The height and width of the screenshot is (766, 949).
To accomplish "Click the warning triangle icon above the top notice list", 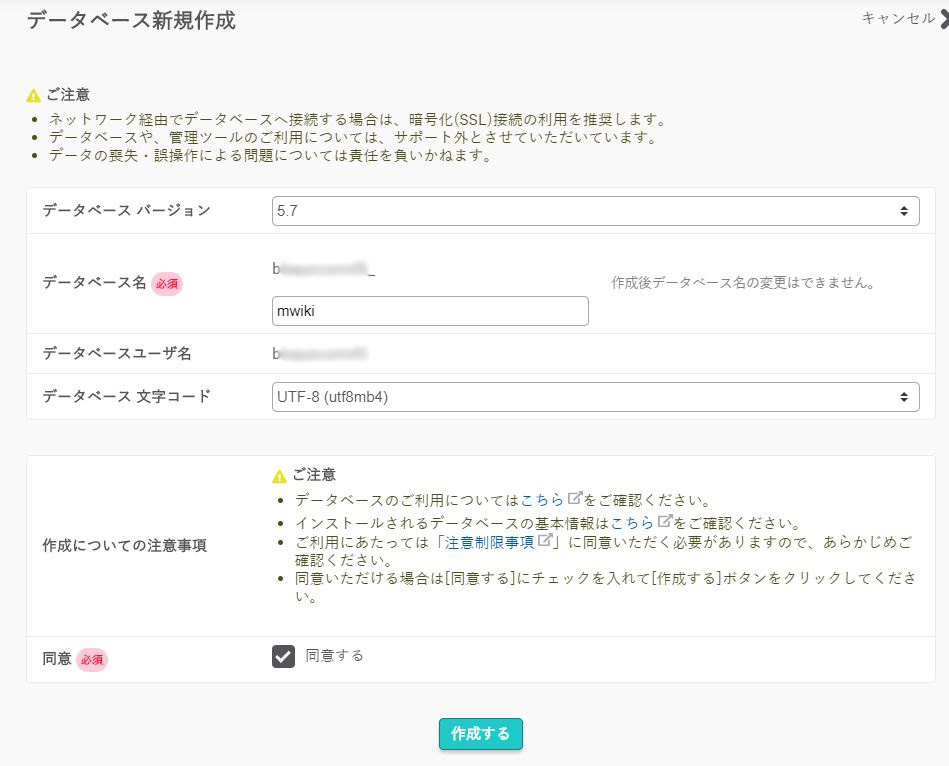I will click(x=34, y=96).
